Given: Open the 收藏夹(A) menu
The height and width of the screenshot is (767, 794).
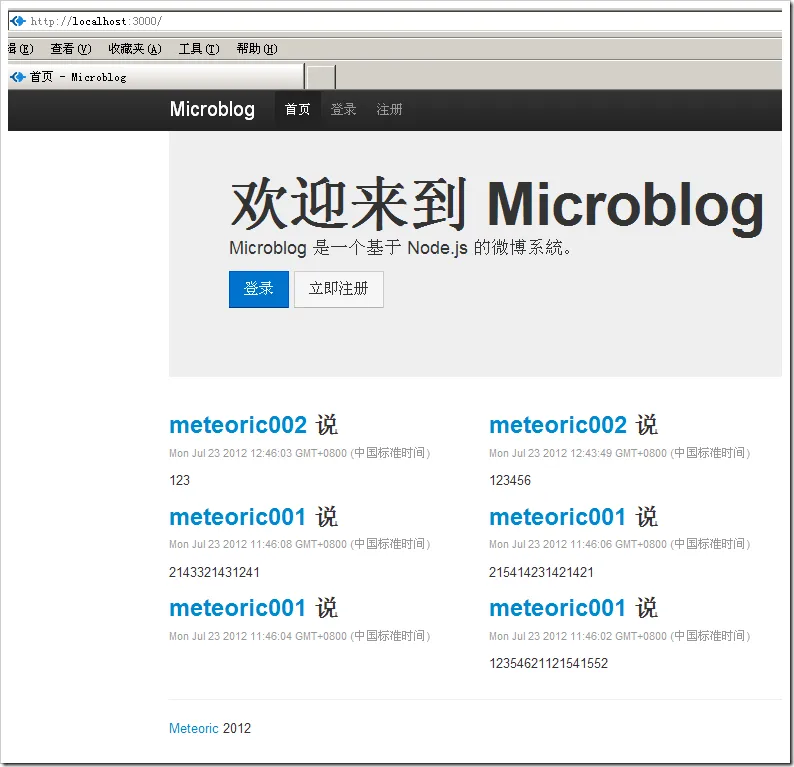Looking at the screenshot, I should [135, 49].
